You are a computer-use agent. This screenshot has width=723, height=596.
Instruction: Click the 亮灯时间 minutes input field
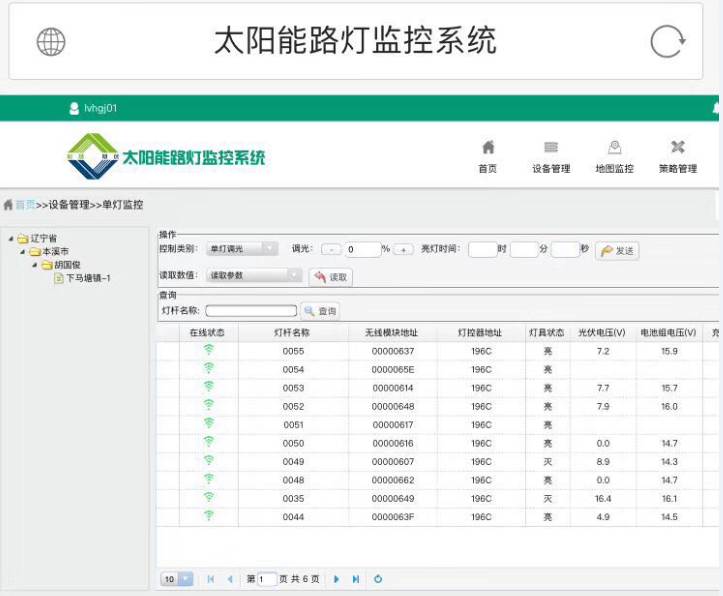pos(524,249)
